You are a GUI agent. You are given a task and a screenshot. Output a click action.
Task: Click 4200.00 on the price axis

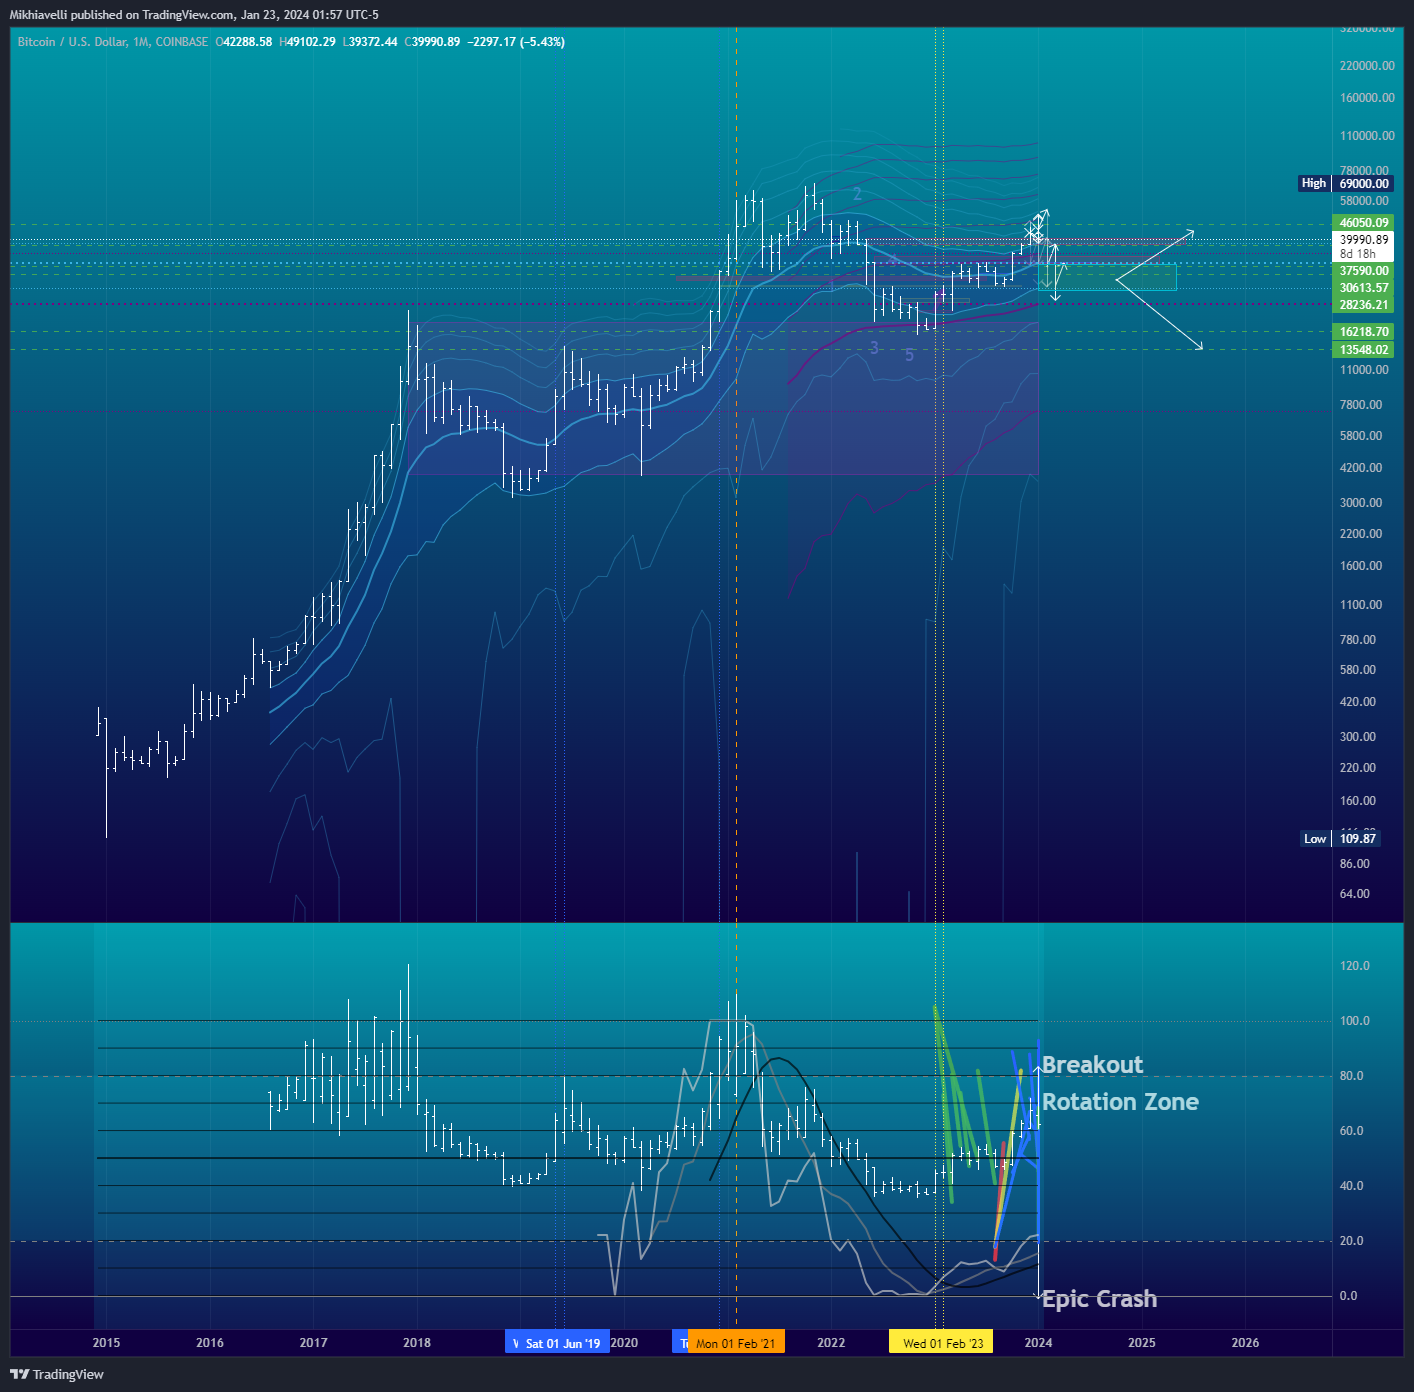(1361, 468)
